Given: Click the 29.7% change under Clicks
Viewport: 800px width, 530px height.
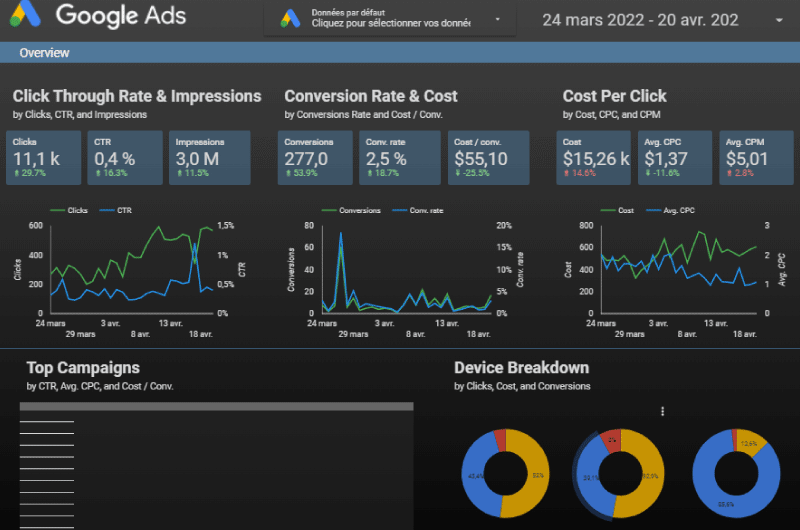Looking at the screenshot, I should pos(30,173).
